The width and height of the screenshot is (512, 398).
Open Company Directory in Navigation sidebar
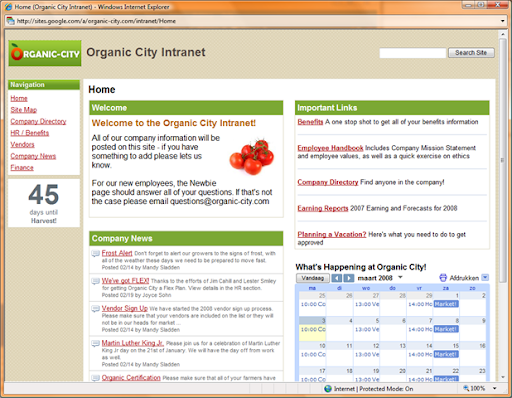tap(38, 121)
